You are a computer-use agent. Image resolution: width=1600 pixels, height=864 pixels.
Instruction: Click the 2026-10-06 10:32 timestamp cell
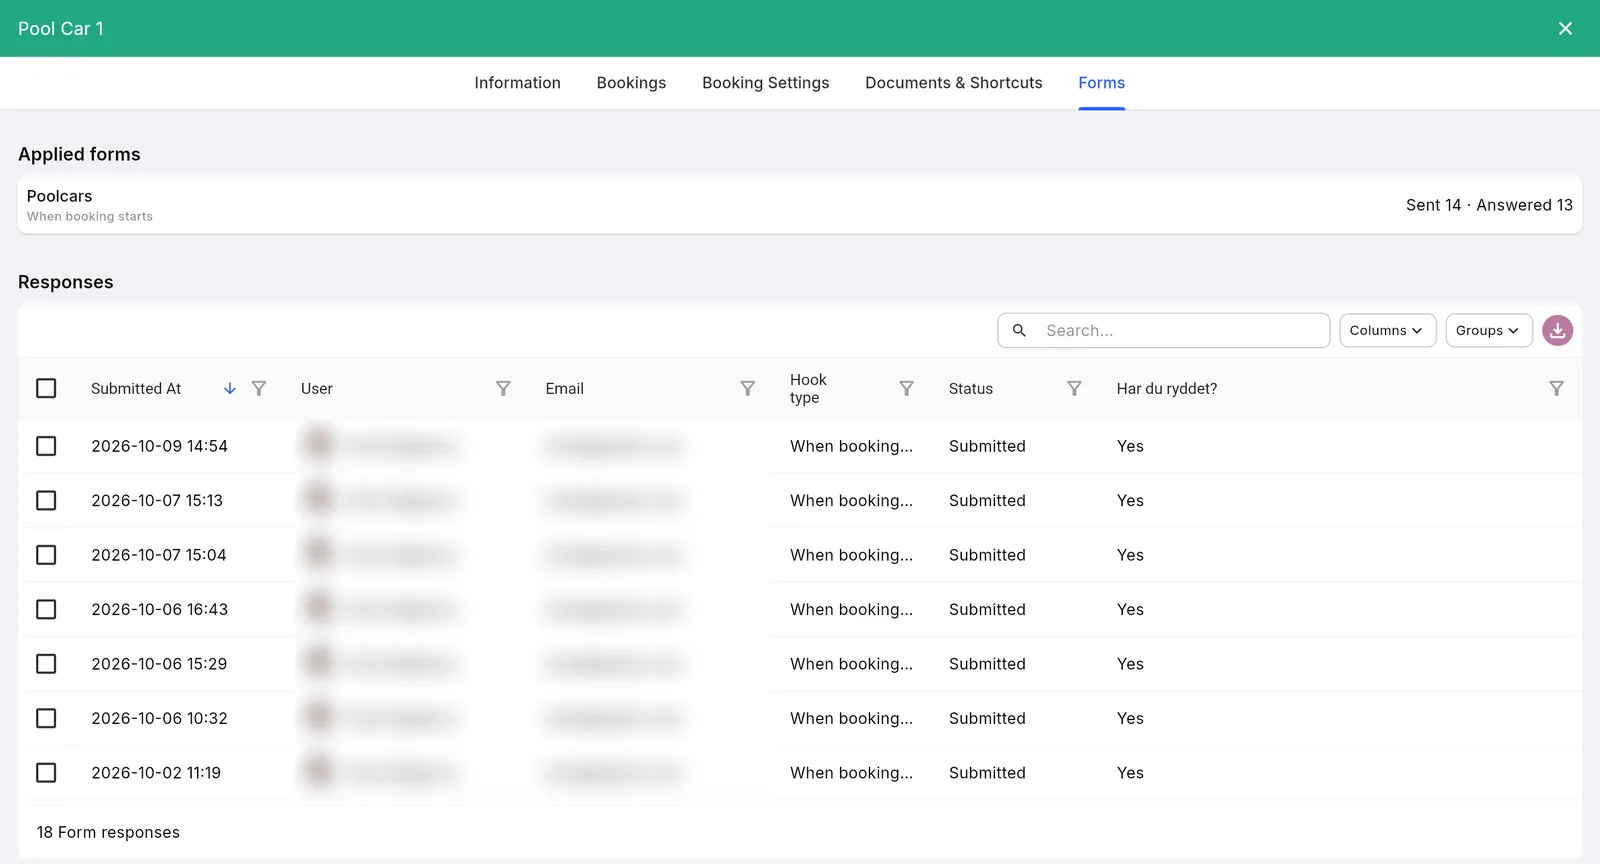(159, 718)
